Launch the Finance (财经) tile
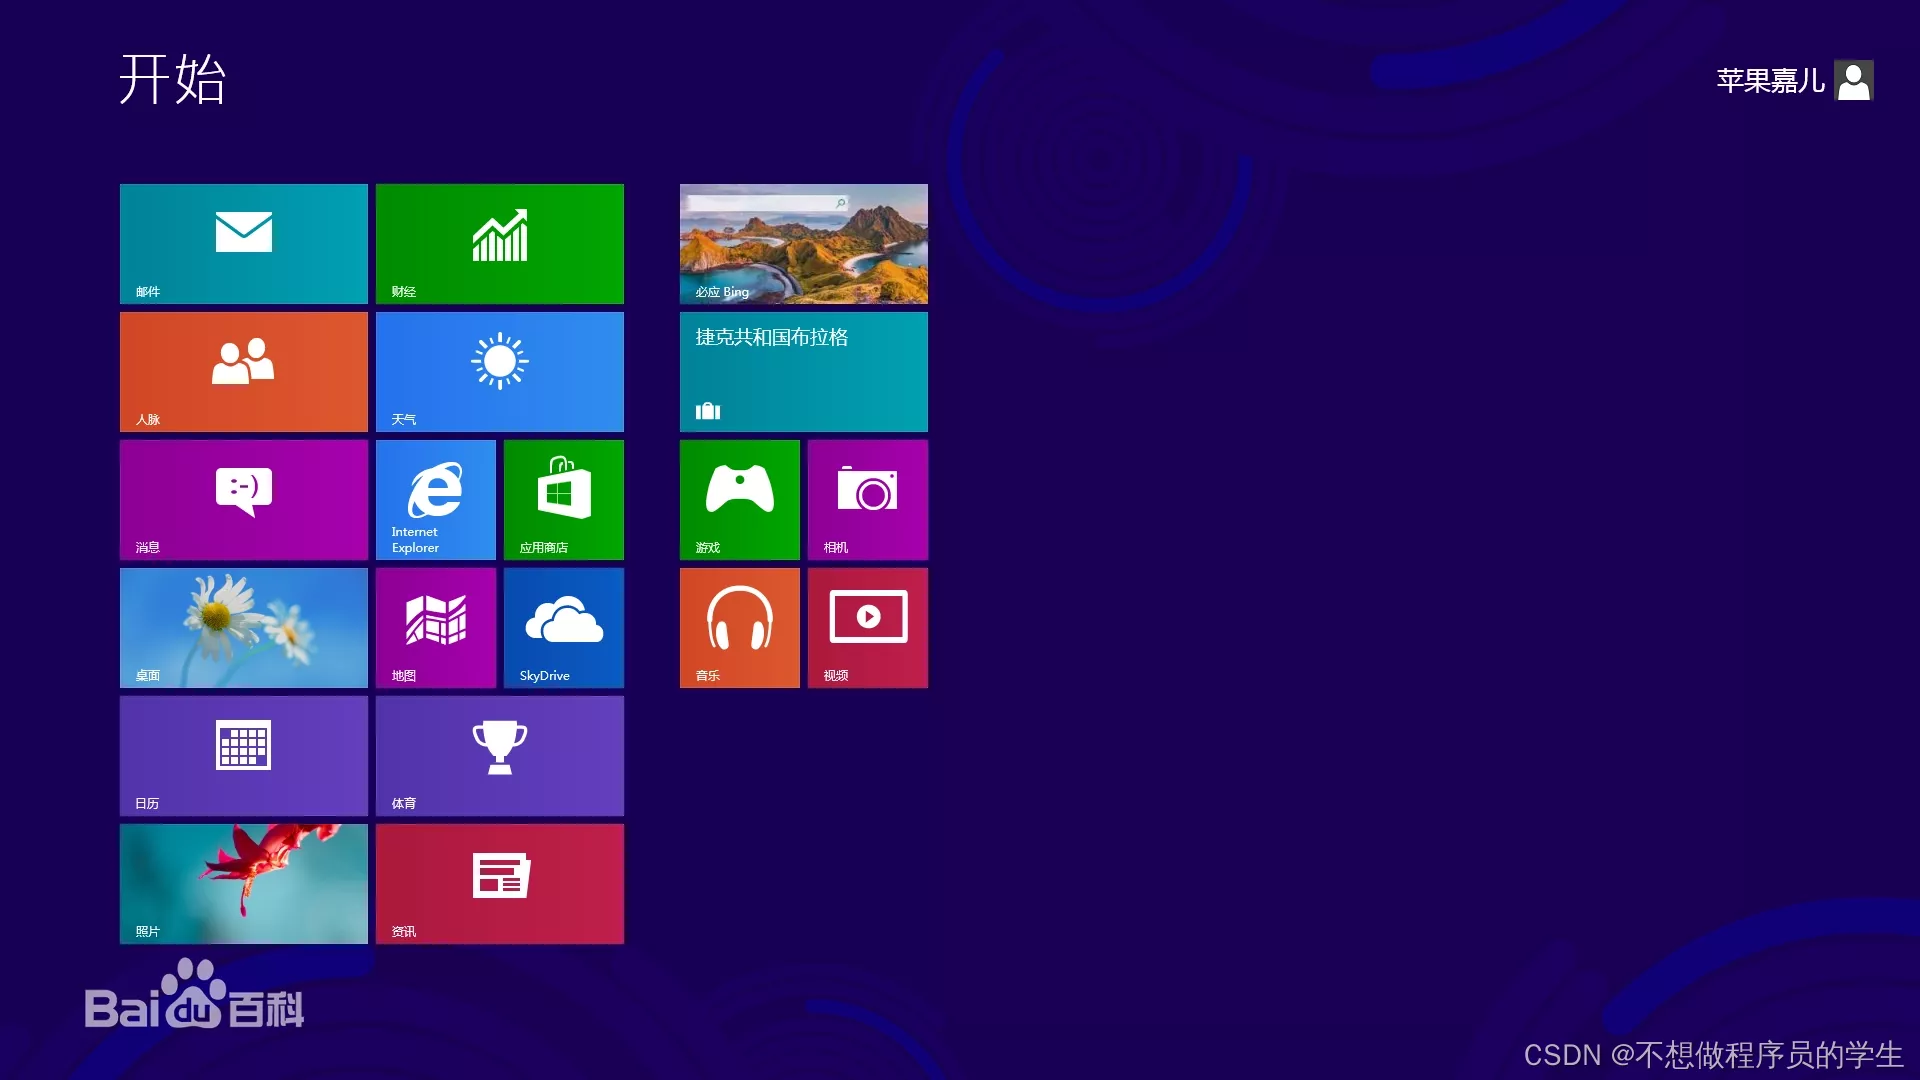The width and height of the screenshot is (1920, 1080). click(499, 243)
